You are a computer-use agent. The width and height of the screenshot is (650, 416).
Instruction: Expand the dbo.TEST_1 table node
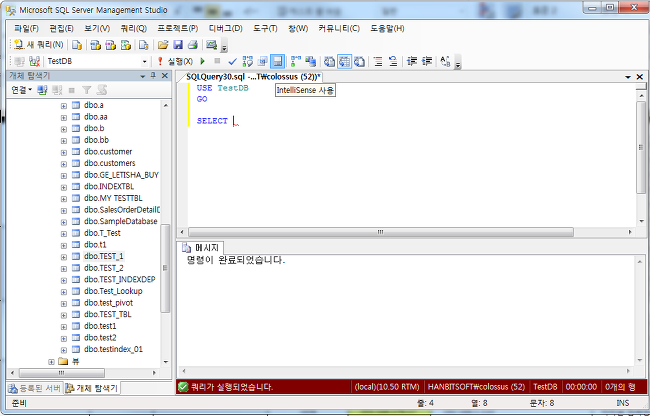tap(63, 257)
